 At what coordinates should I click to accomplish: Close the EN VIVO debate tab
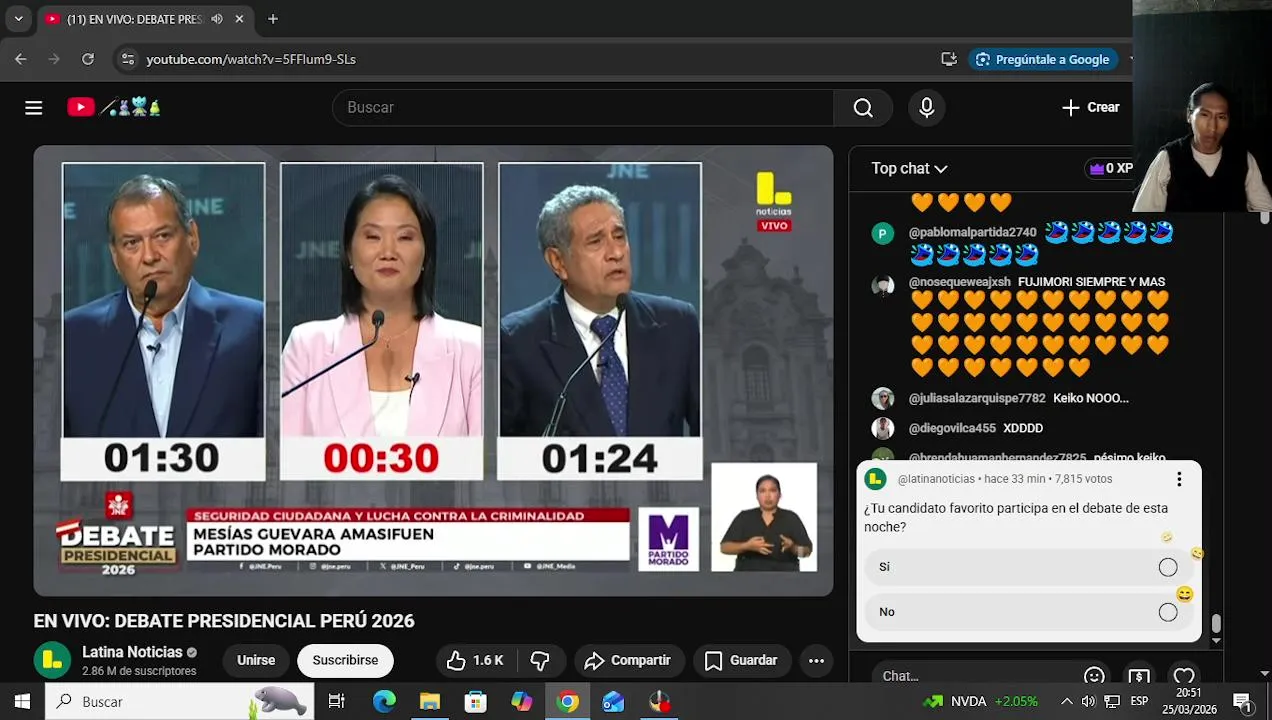pos(239,19)
